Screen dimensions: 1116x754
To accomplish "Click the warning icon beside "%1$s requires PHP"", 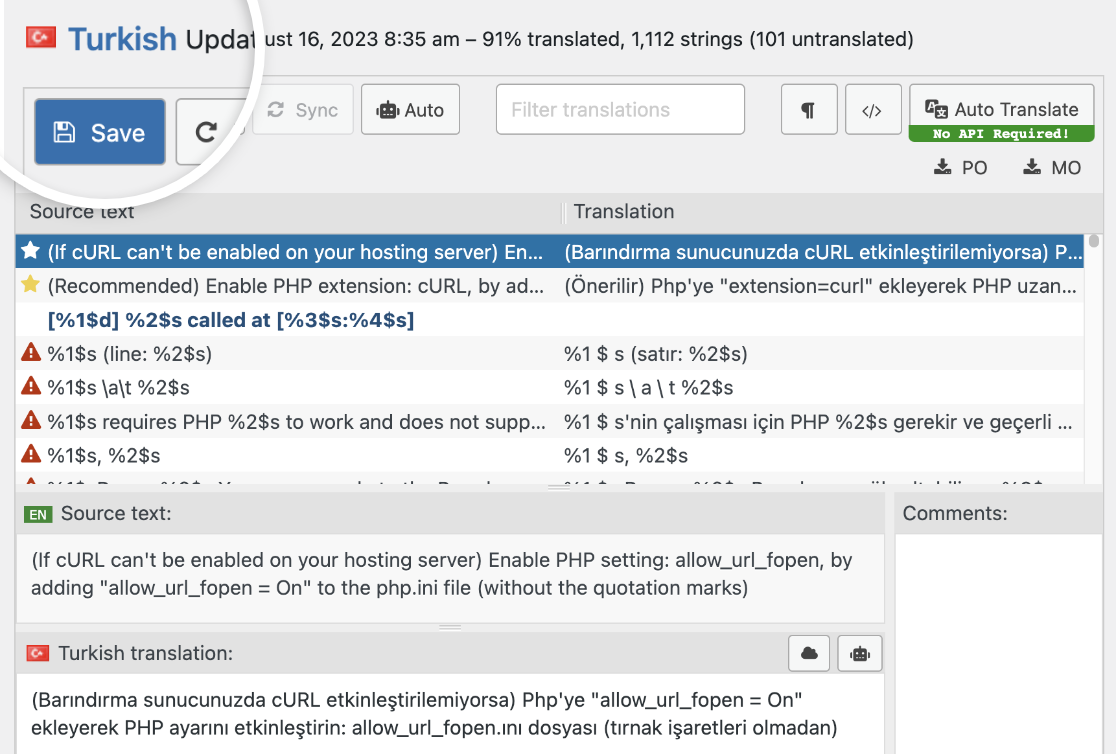I will (x=31, y=420).
